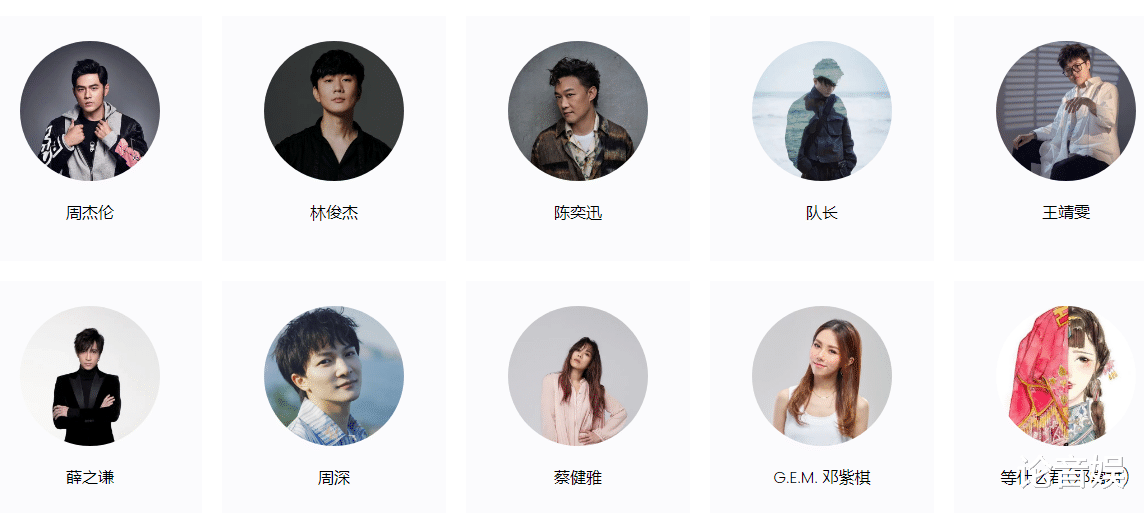Open 周杰伦's artist avatar
The height and width of the screenshot is (513, 1144).
coord(90,111)
